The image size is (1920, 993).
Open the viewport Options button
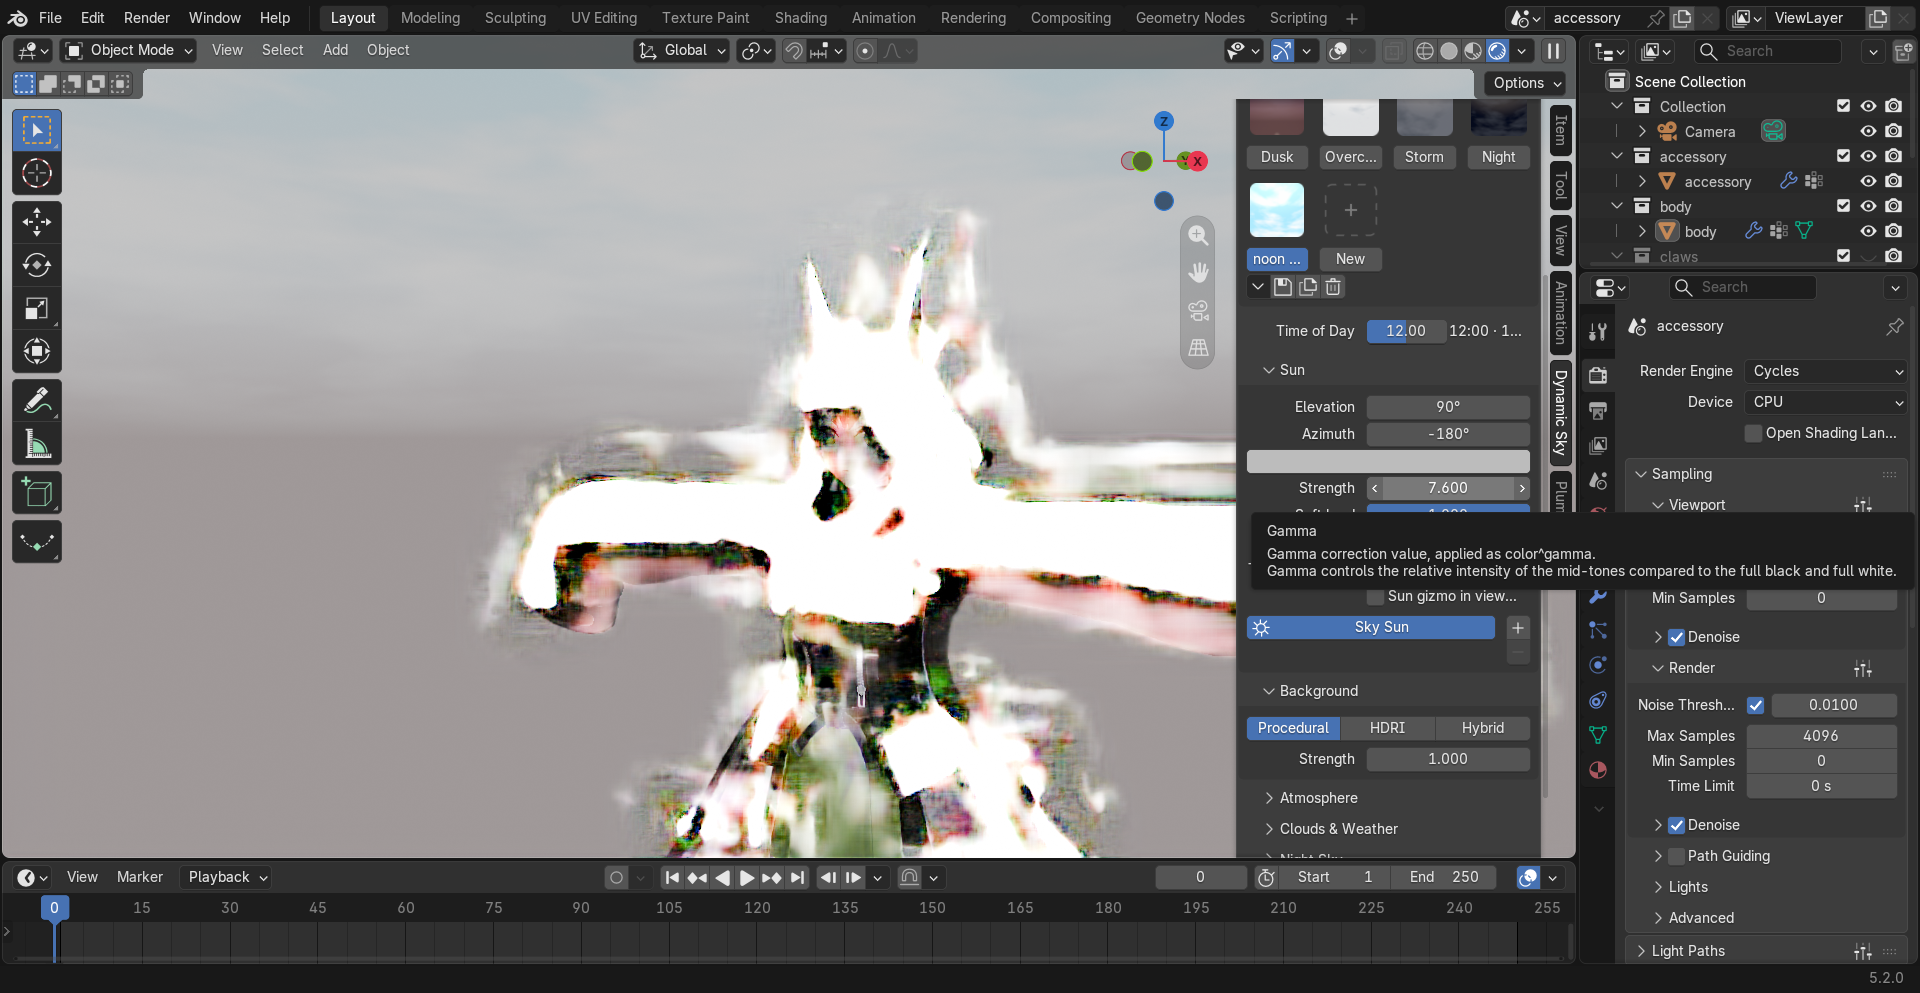click(1525, 83)
